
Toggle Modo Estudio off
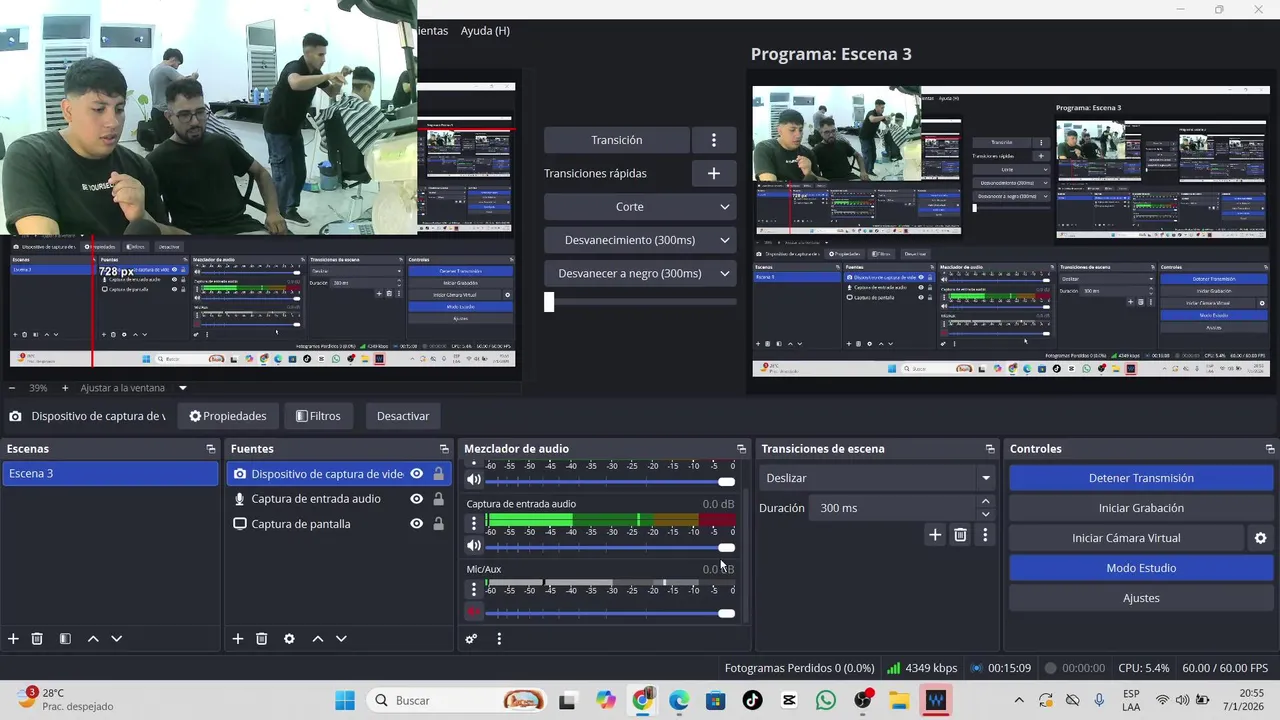(x=1141, y=568)
